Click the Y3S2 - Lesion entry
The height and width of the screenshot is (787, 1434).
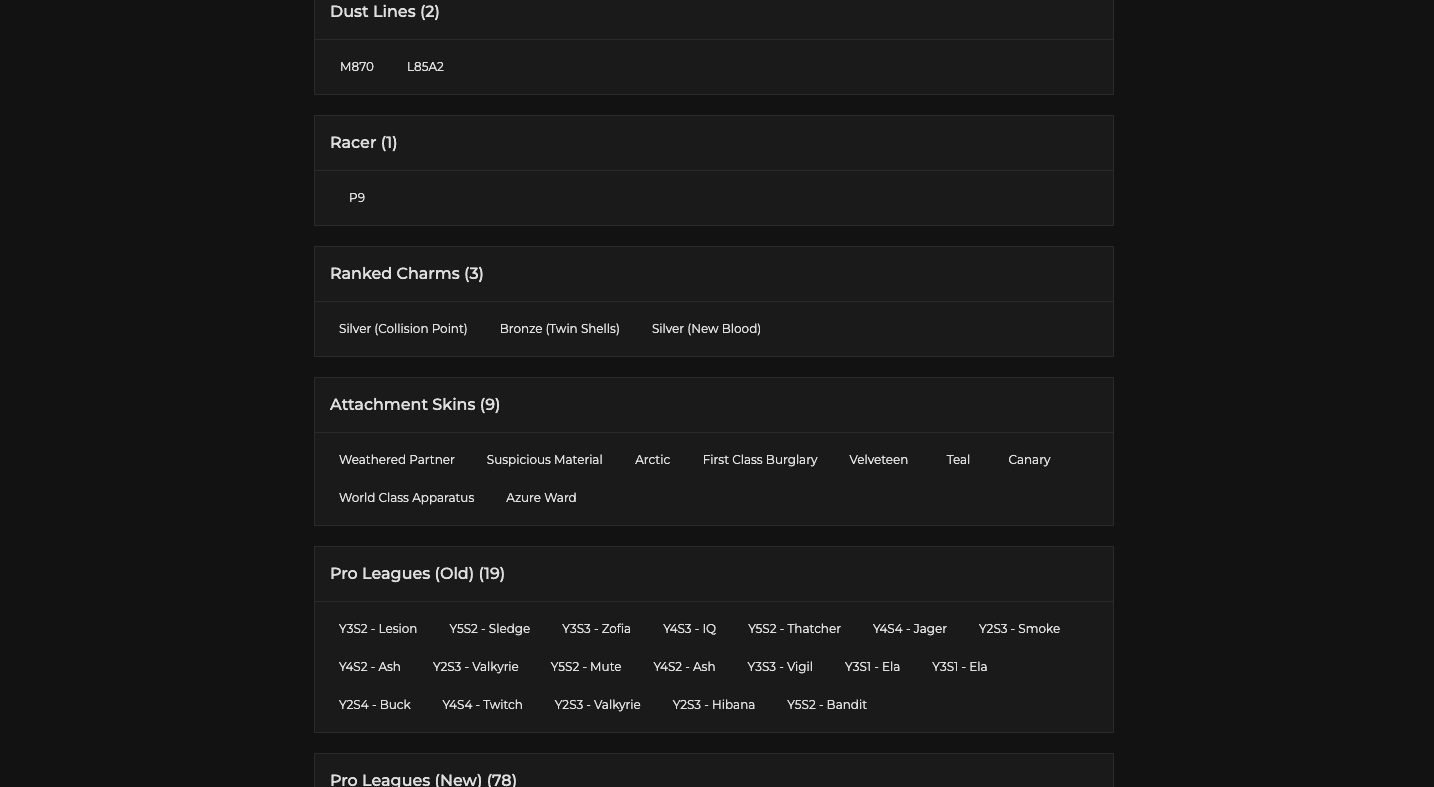pos(378,629)
